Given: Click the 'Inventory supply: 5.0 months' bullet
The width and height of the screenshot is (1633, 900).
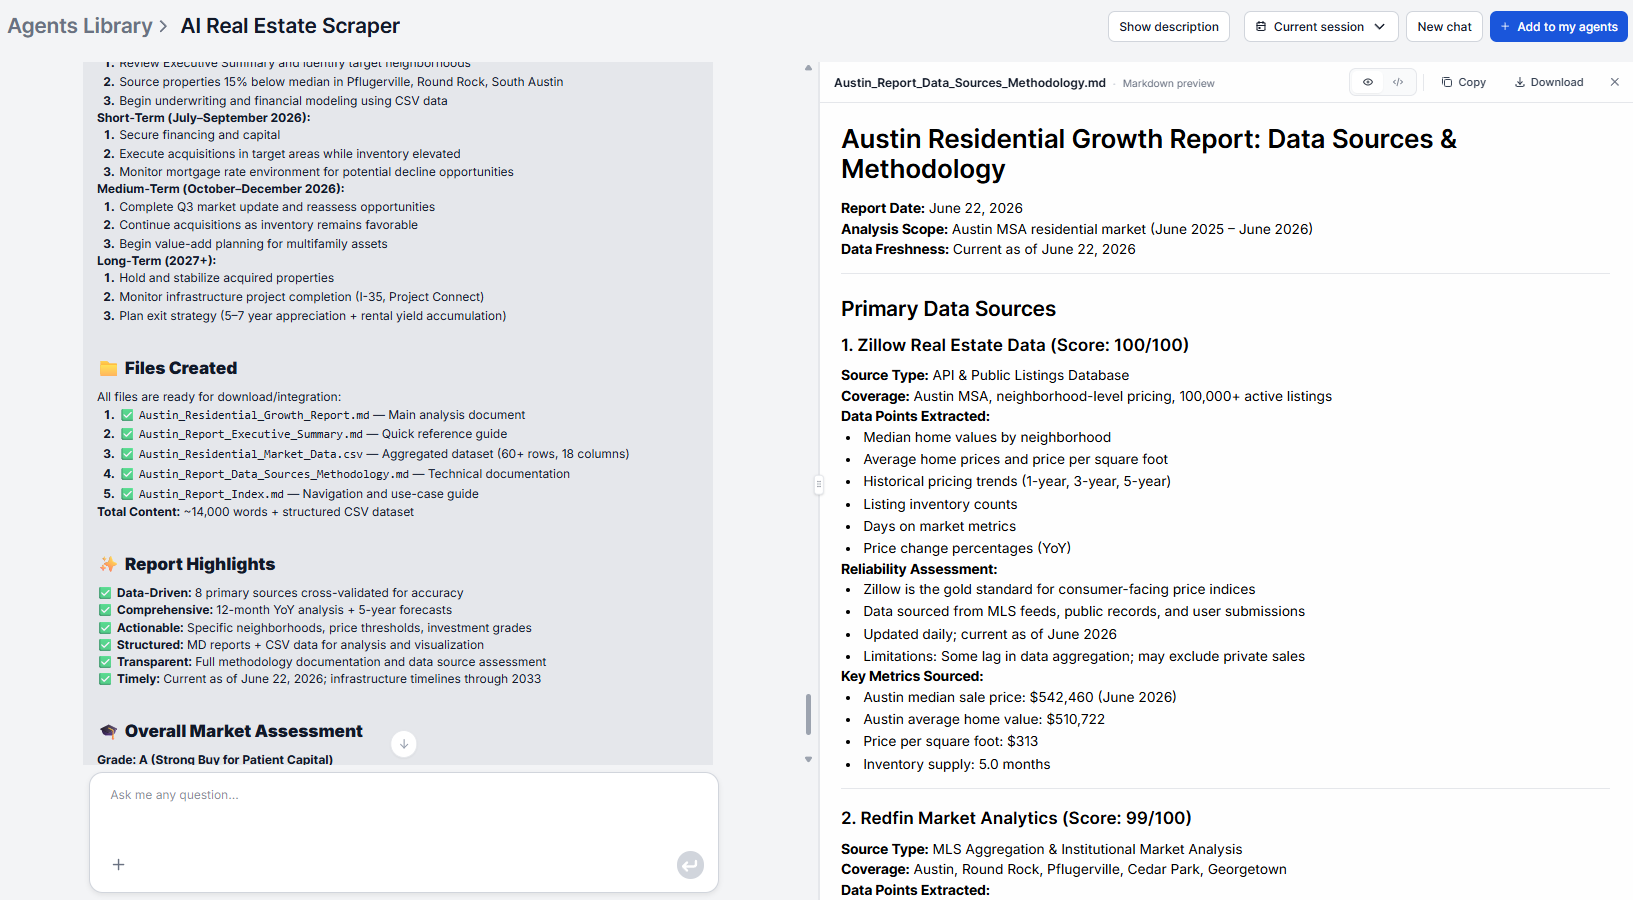Looking at the screenshot, I should pyautogui.click(x=957, y=764).
